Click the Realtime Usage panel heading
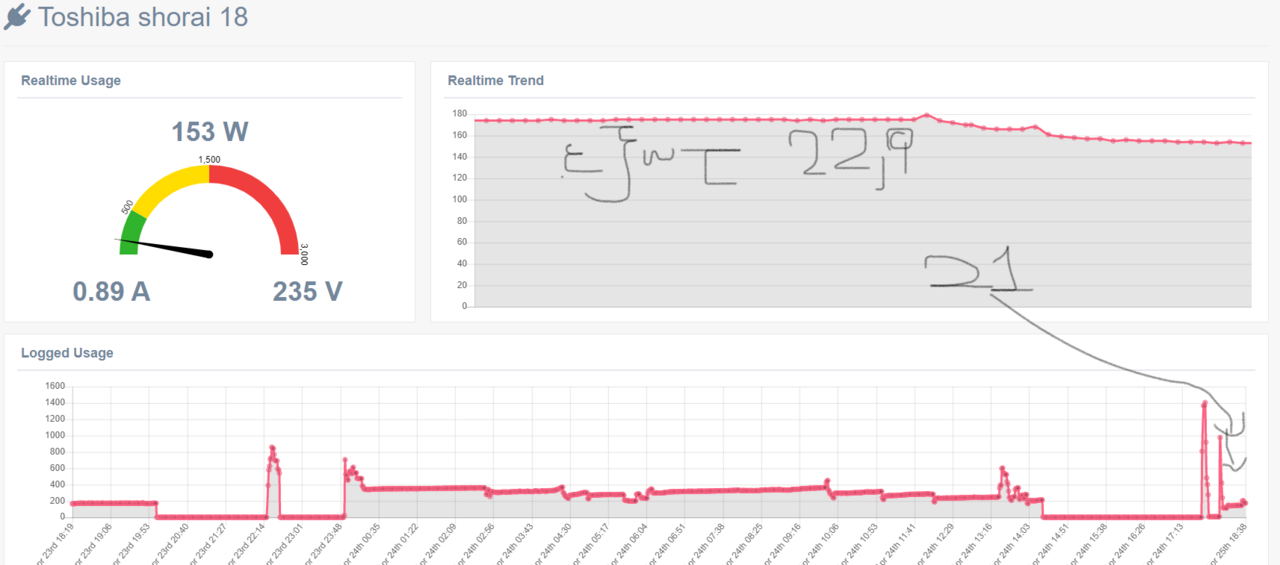 [71, 80]
